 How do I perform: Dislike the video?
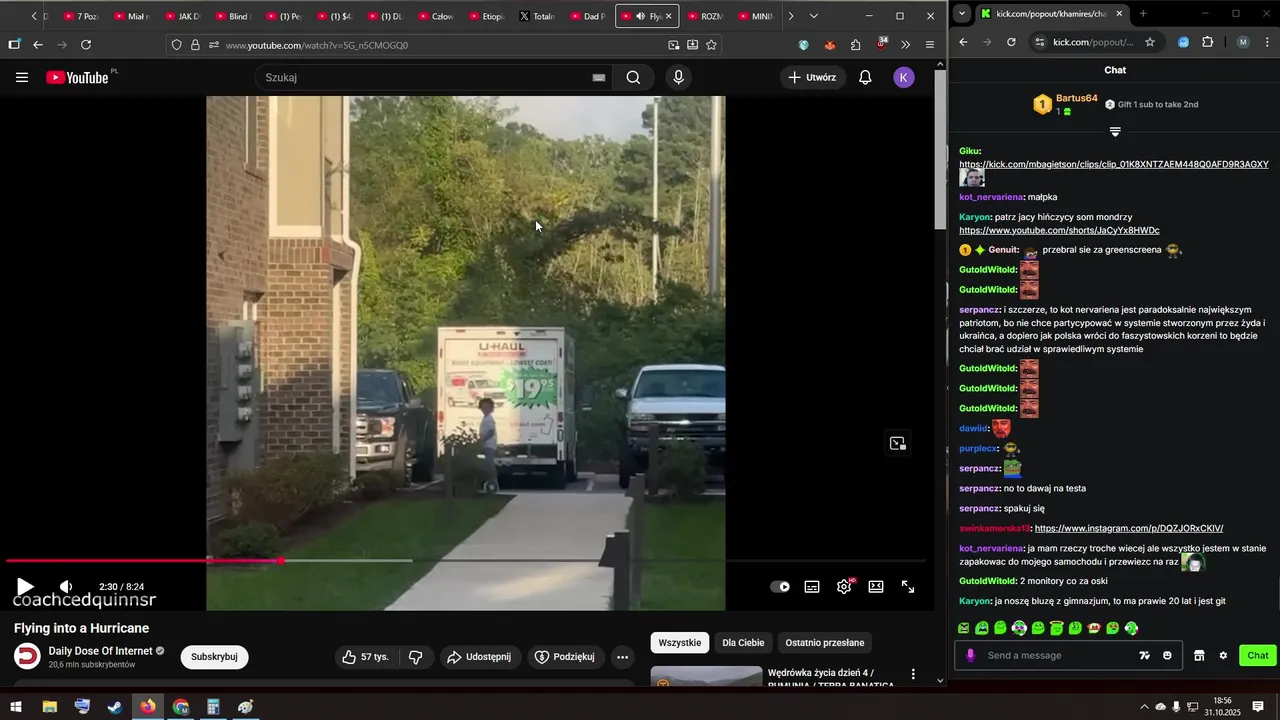(416, 657)
